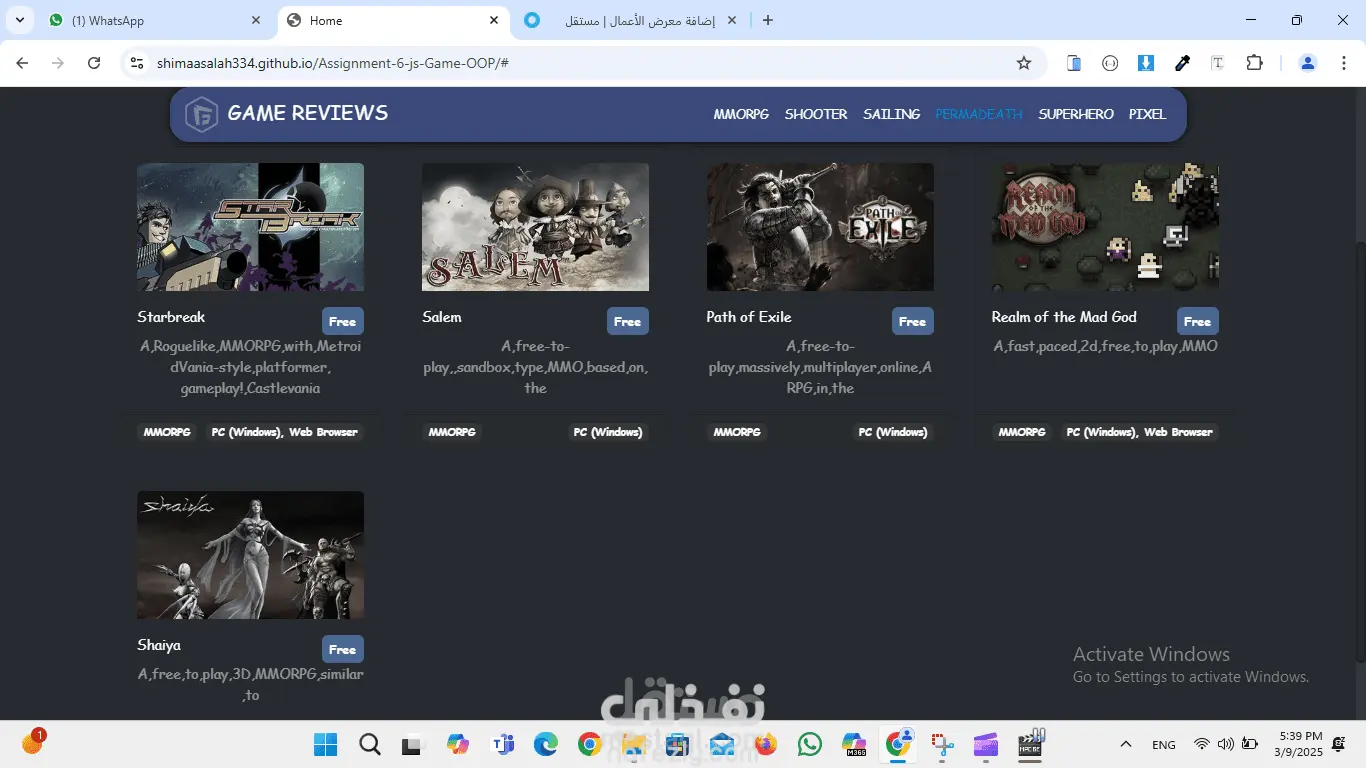Select the PERMADEATH category

click(x=979, y=114)
